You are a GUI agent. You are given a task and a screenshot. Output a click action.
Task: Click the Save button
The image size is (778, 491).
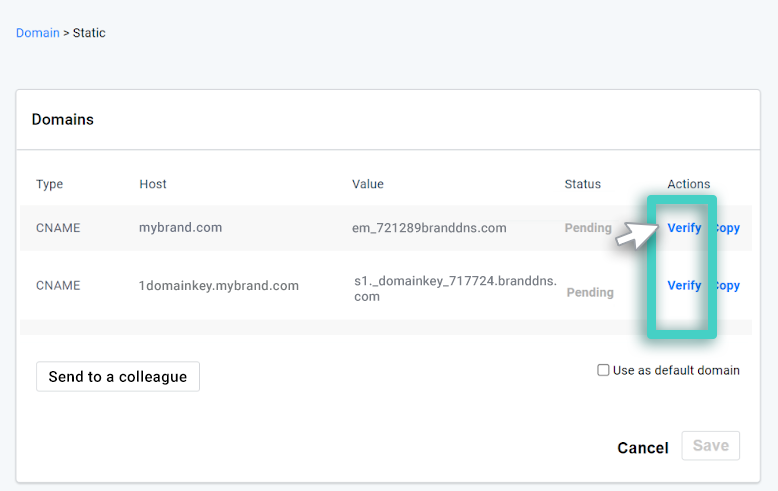pyautogui.click(x=710, y=446)
